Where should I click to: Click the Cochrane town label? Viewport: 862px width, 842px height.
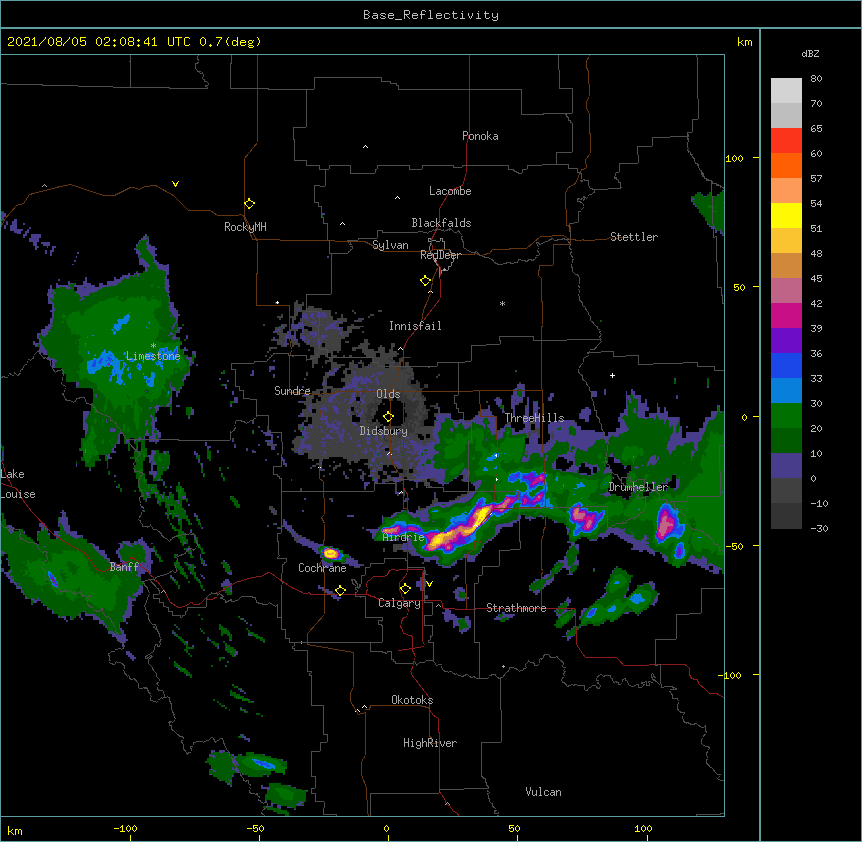point(322,568)
